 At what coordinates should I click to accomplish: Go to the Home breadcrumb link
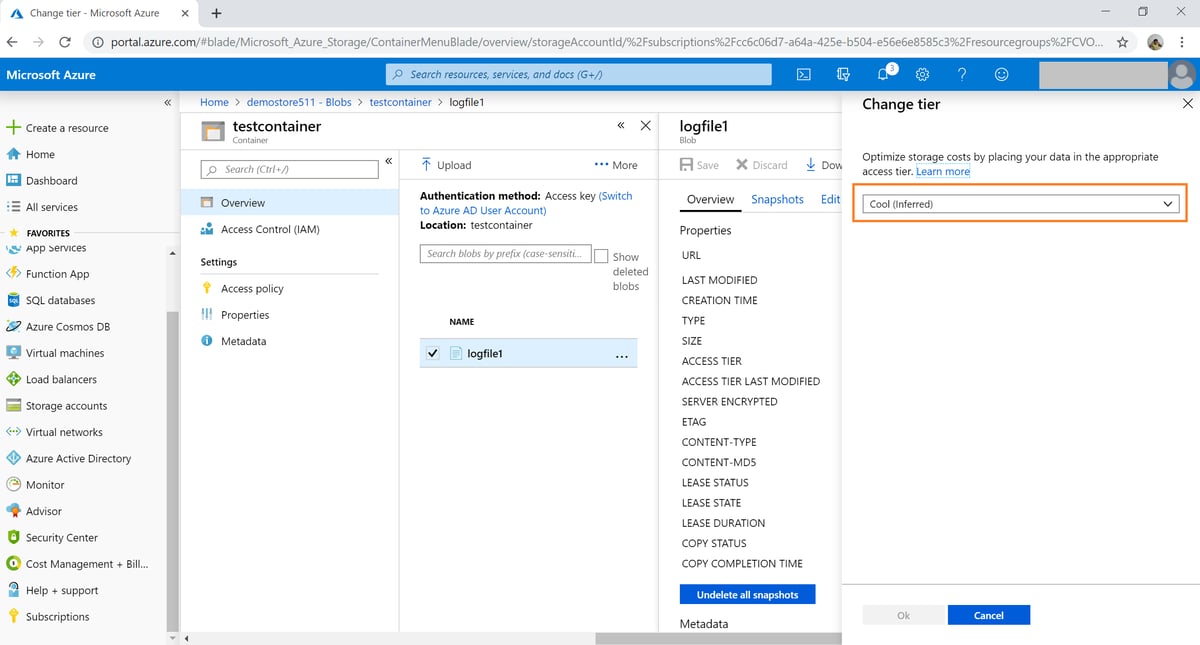click(214, 102)
